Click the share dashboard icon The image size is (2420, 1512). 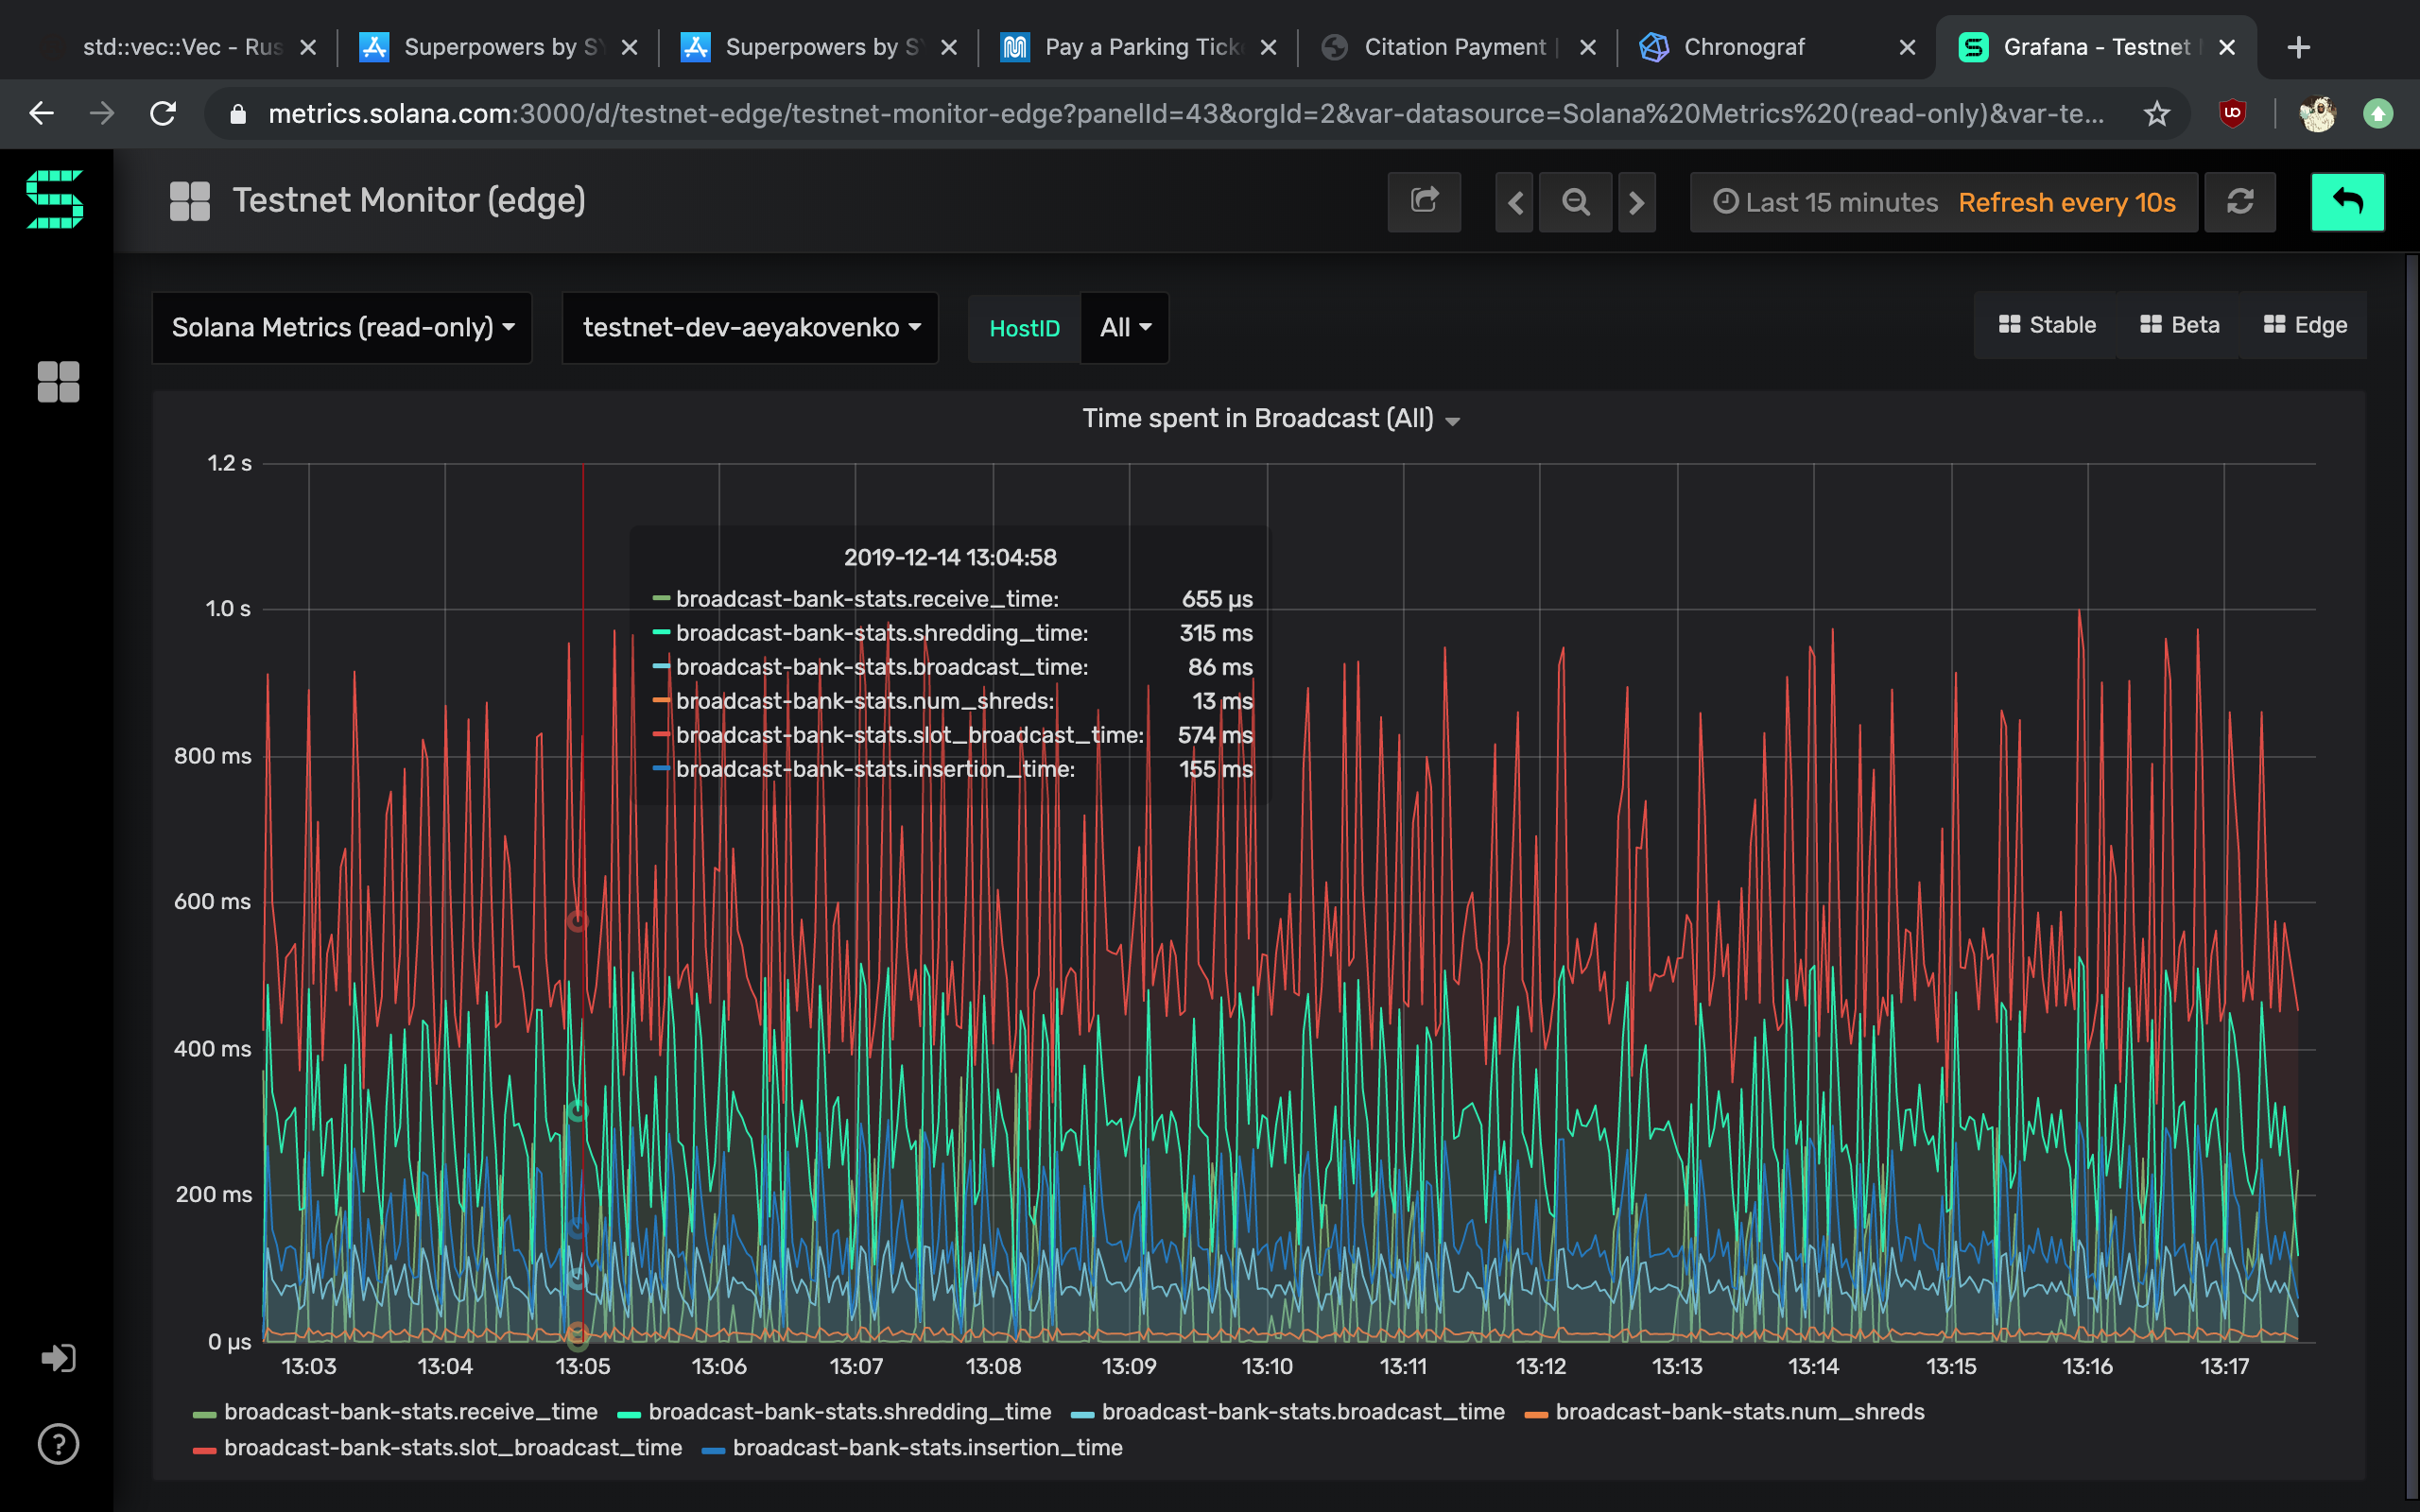(1423, 202)
